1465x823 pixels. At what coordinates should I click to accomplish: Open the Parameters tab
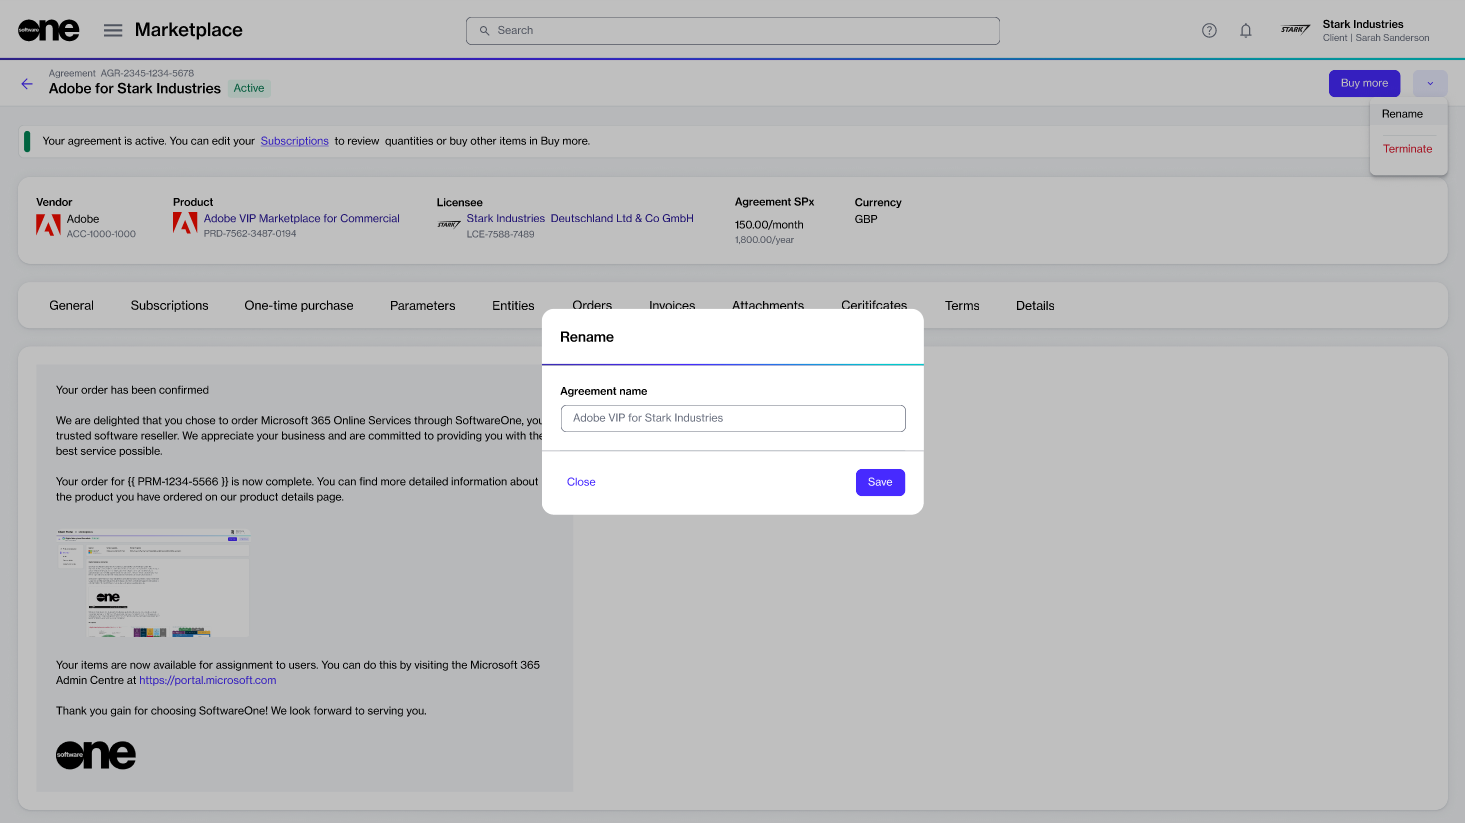coord(422,306)
